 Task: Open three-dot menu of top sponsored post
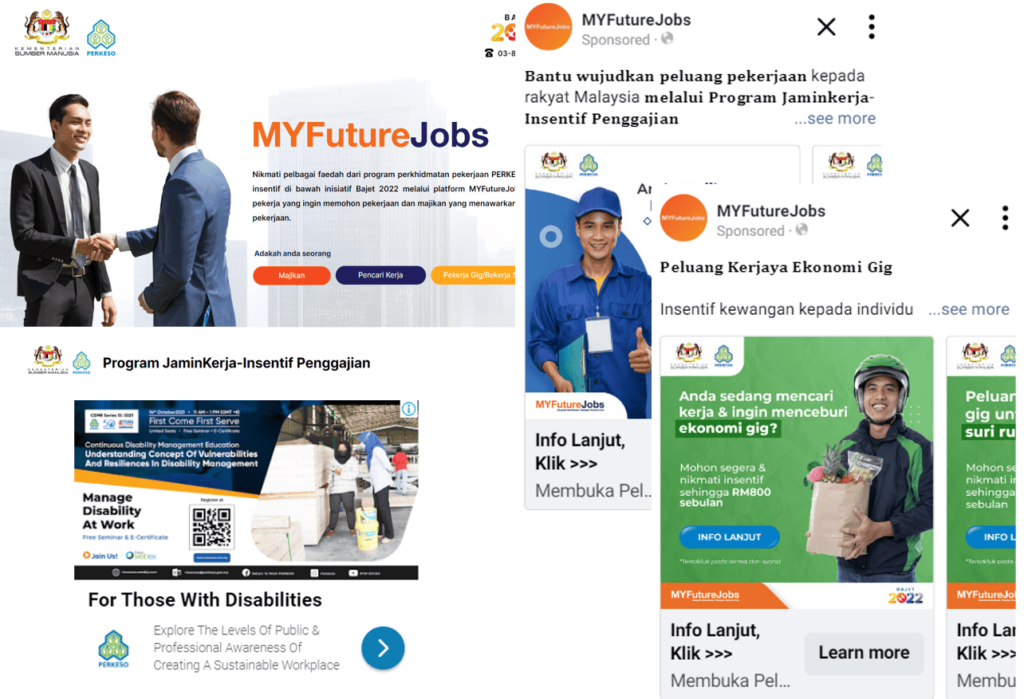click(x=871, y=27)
